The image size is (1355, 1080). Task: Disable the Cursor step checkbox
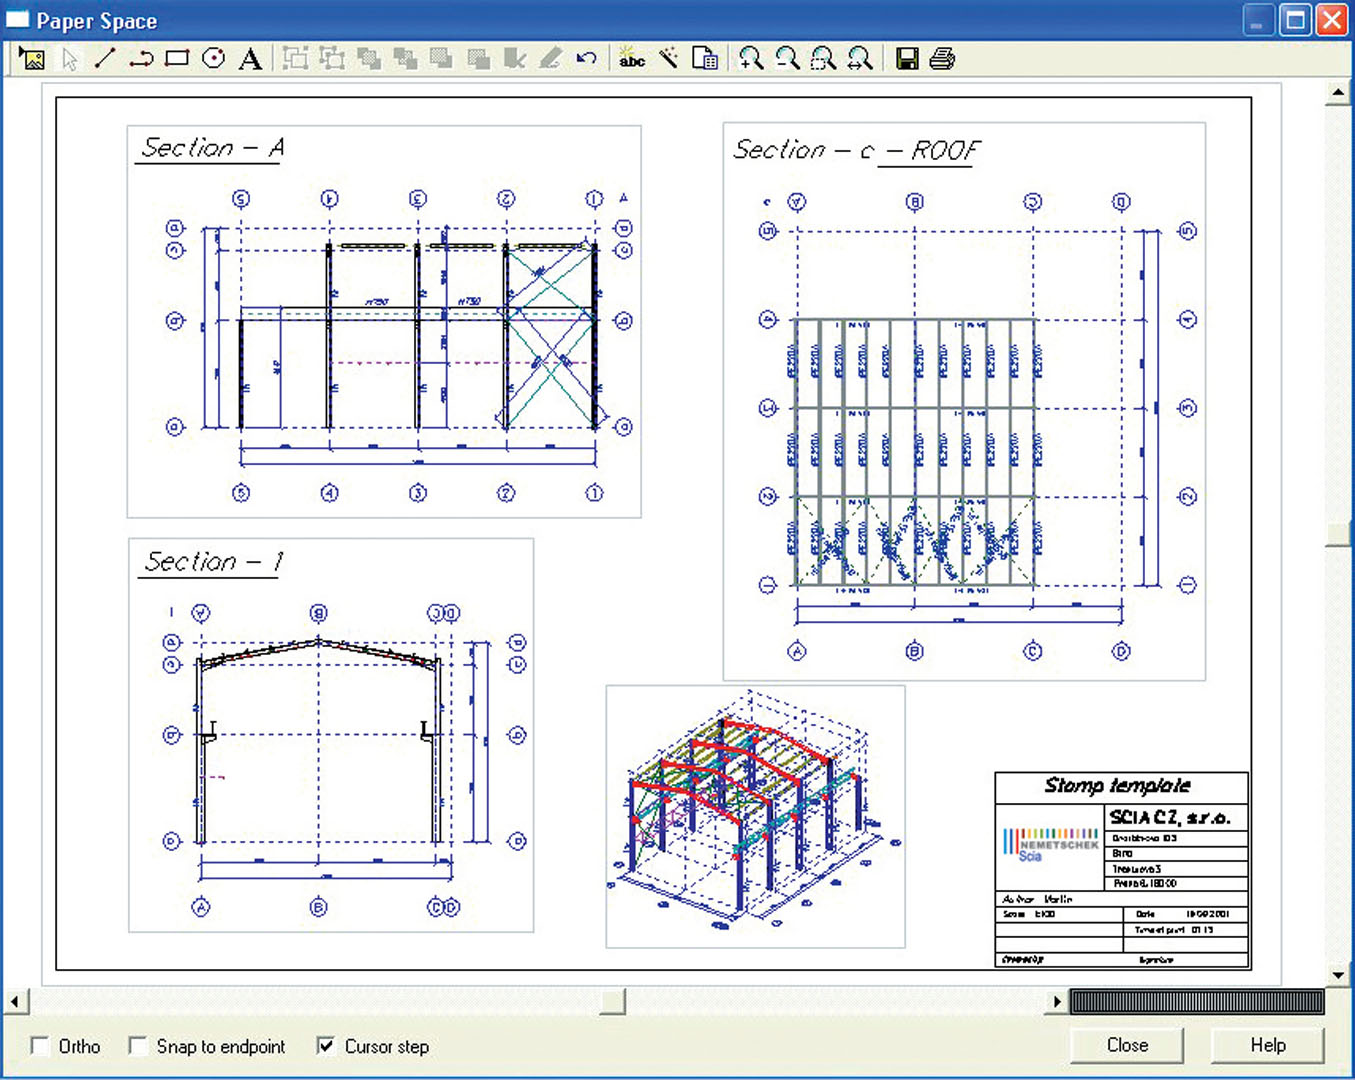[x=326, y=1046]
